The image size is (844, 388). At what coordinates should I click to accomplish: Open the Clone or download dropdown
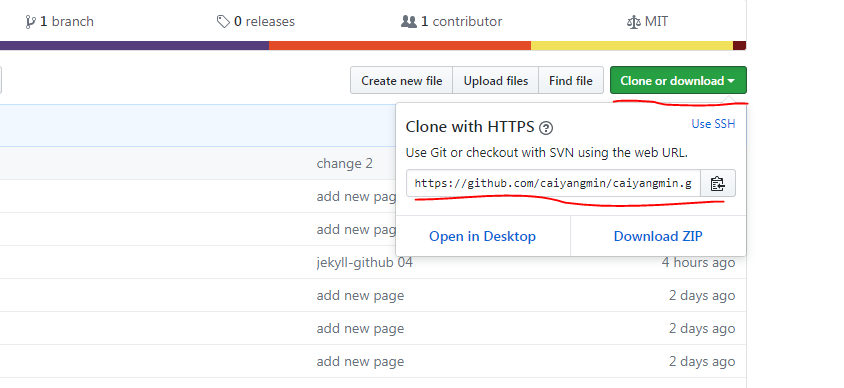pyautogui.click(x=678, y=80)
